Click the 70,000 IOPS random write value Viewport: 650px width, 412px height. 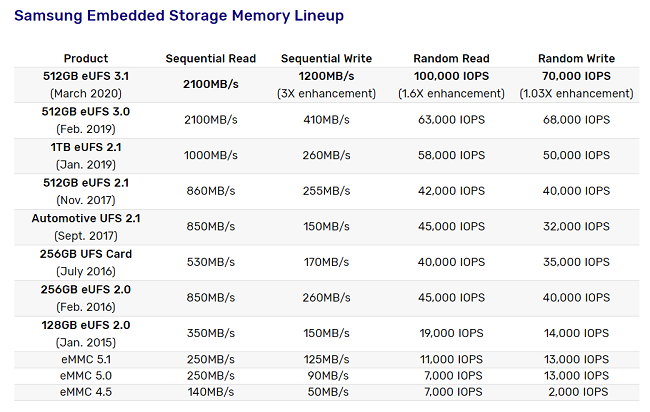pyautogui.click(x=576, y=76)
